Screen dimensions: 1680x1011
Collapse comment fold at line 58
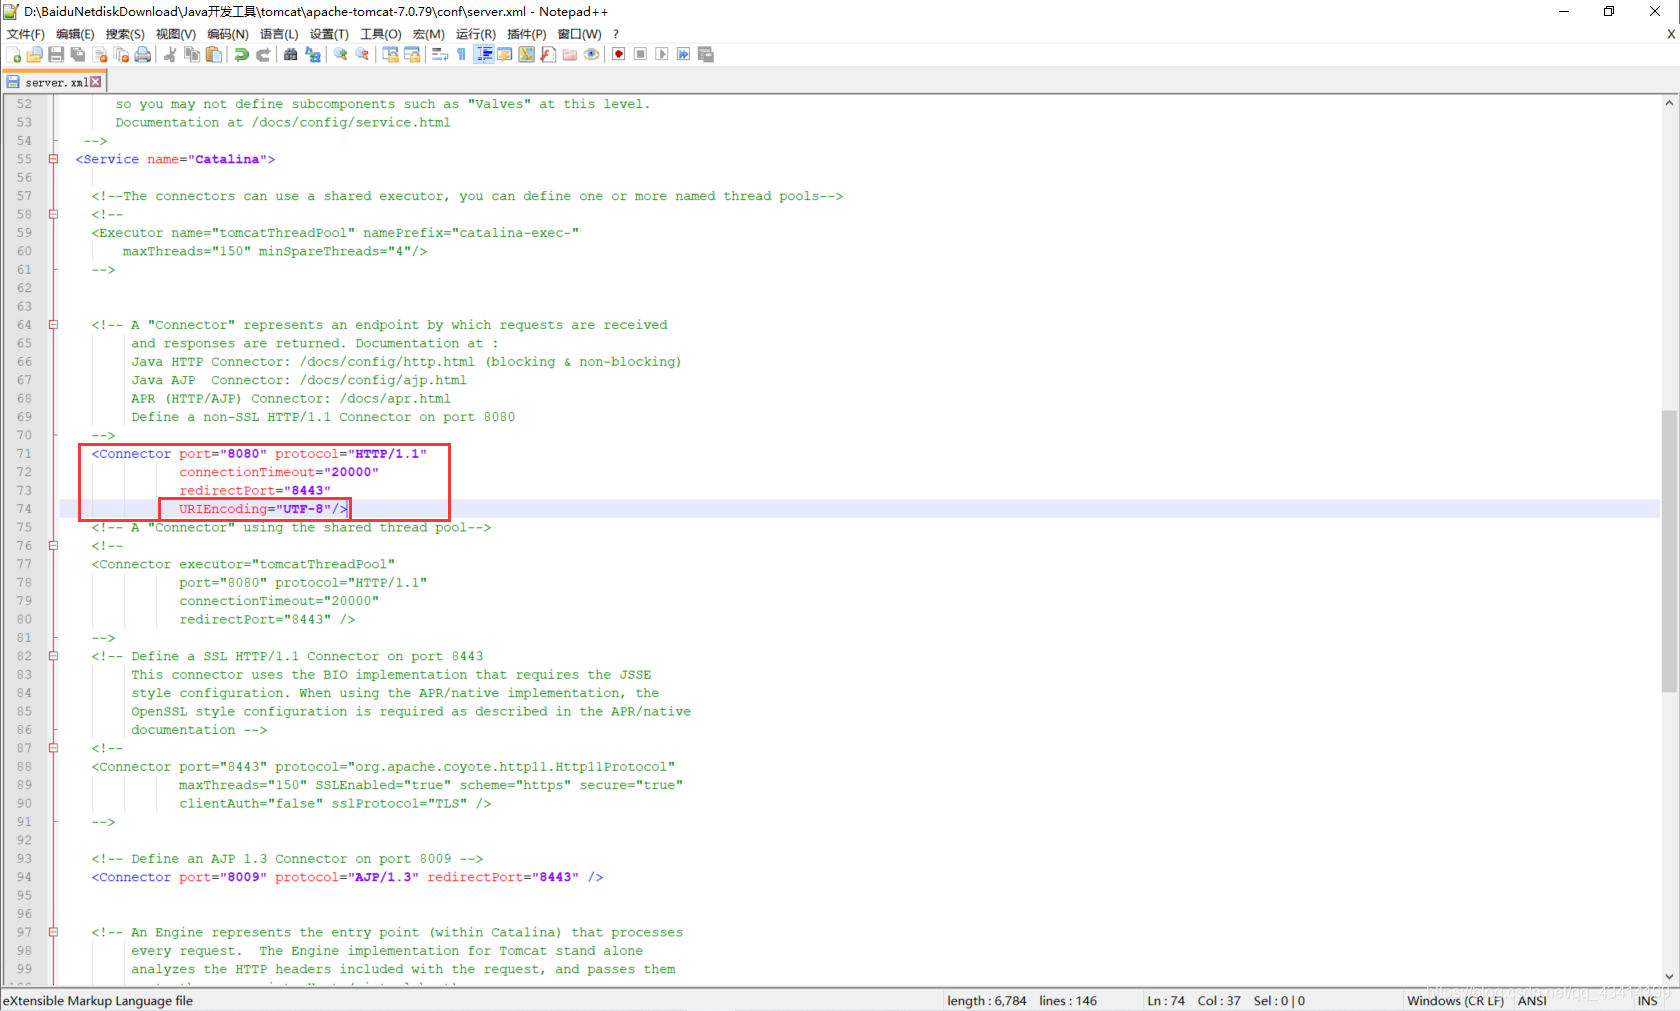tap(54, 214)
